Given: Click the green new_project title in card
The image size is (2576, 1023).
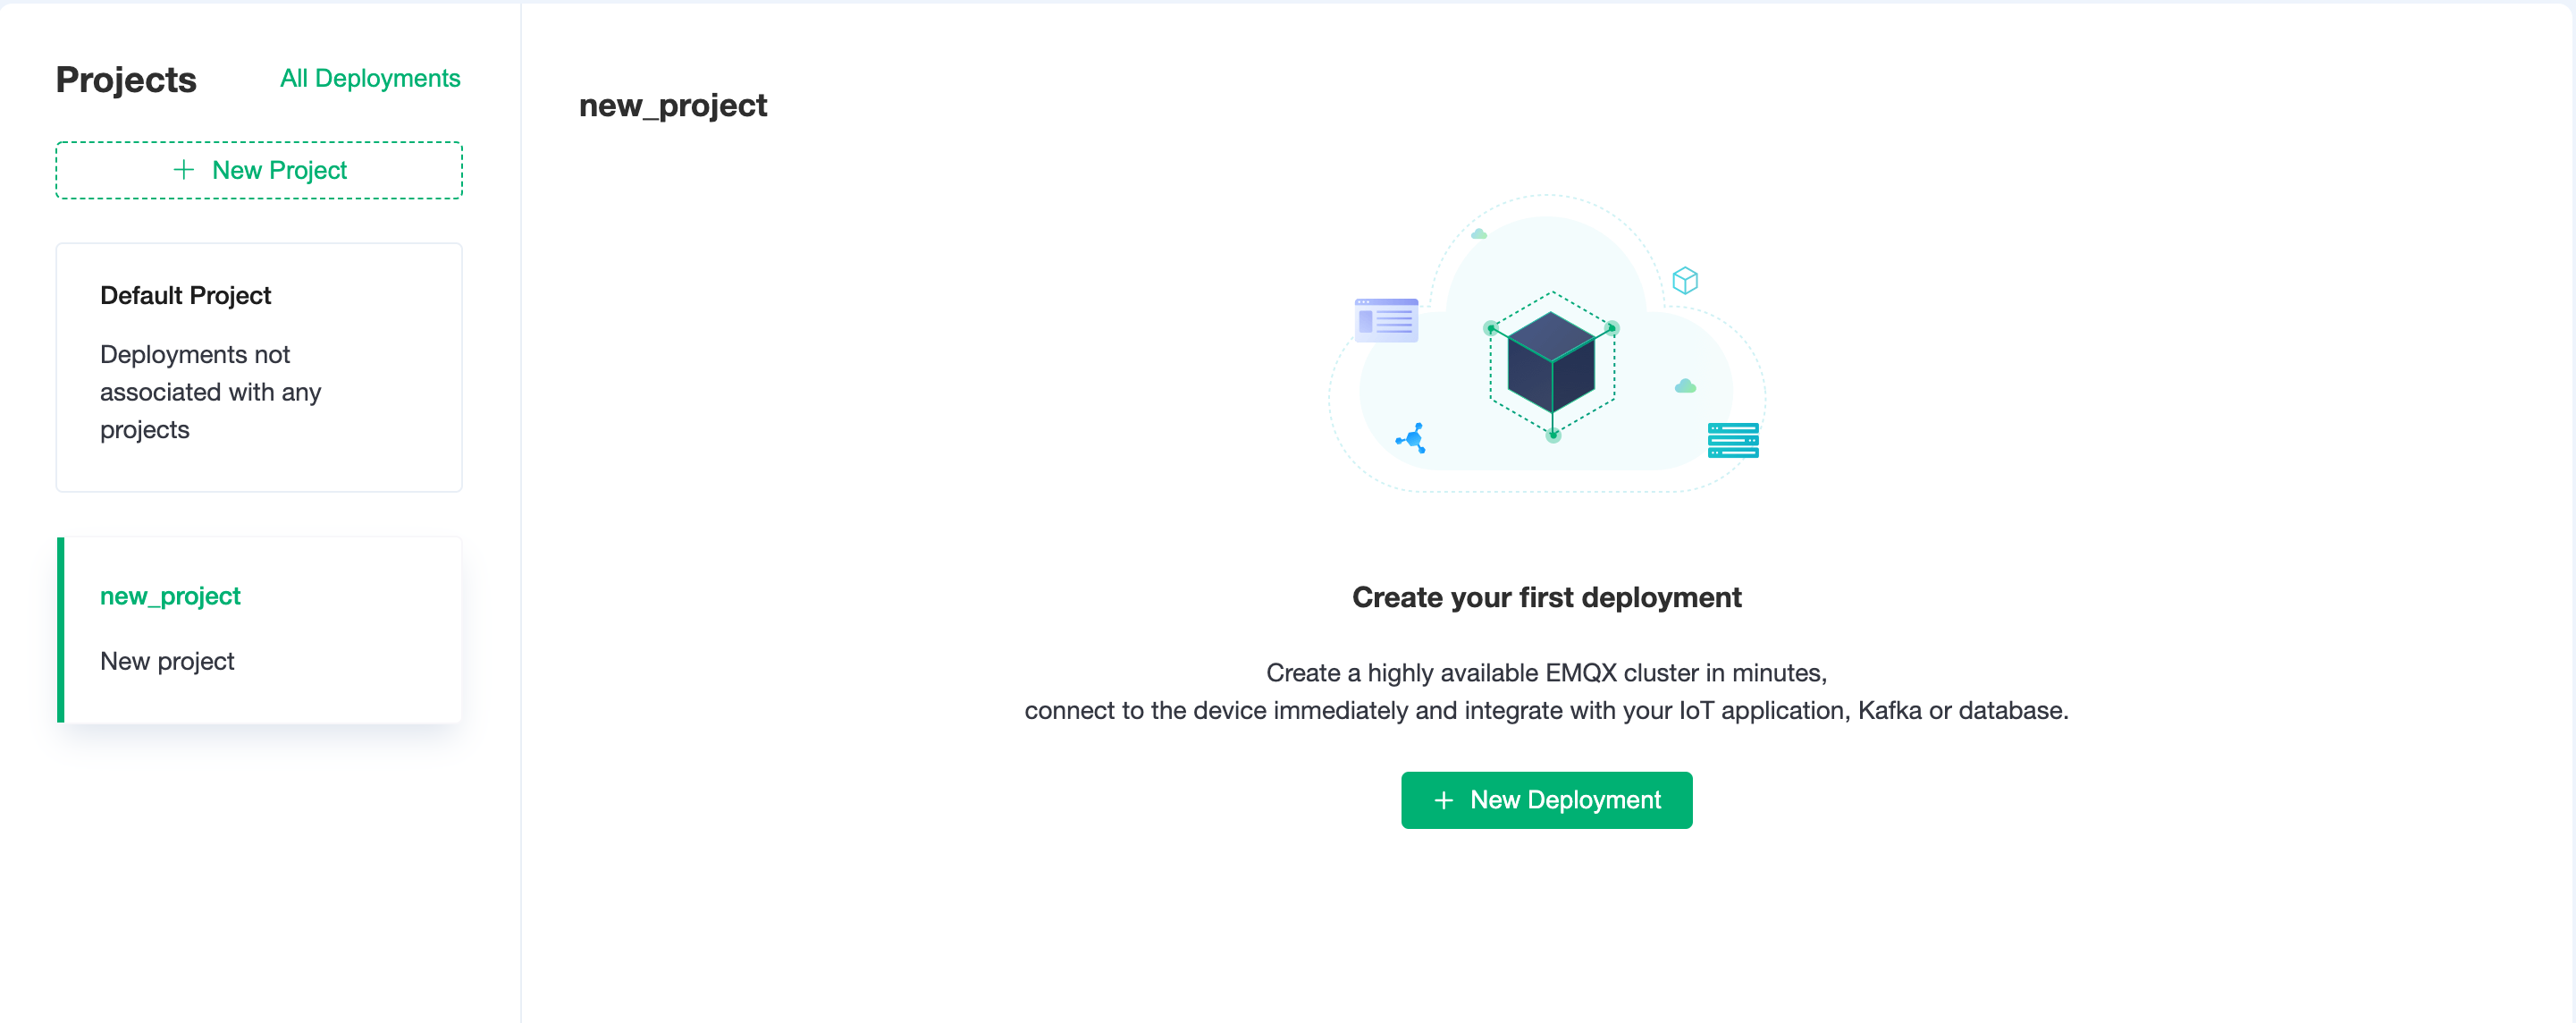Looking at the screenshot, I should tap(170, 596).
